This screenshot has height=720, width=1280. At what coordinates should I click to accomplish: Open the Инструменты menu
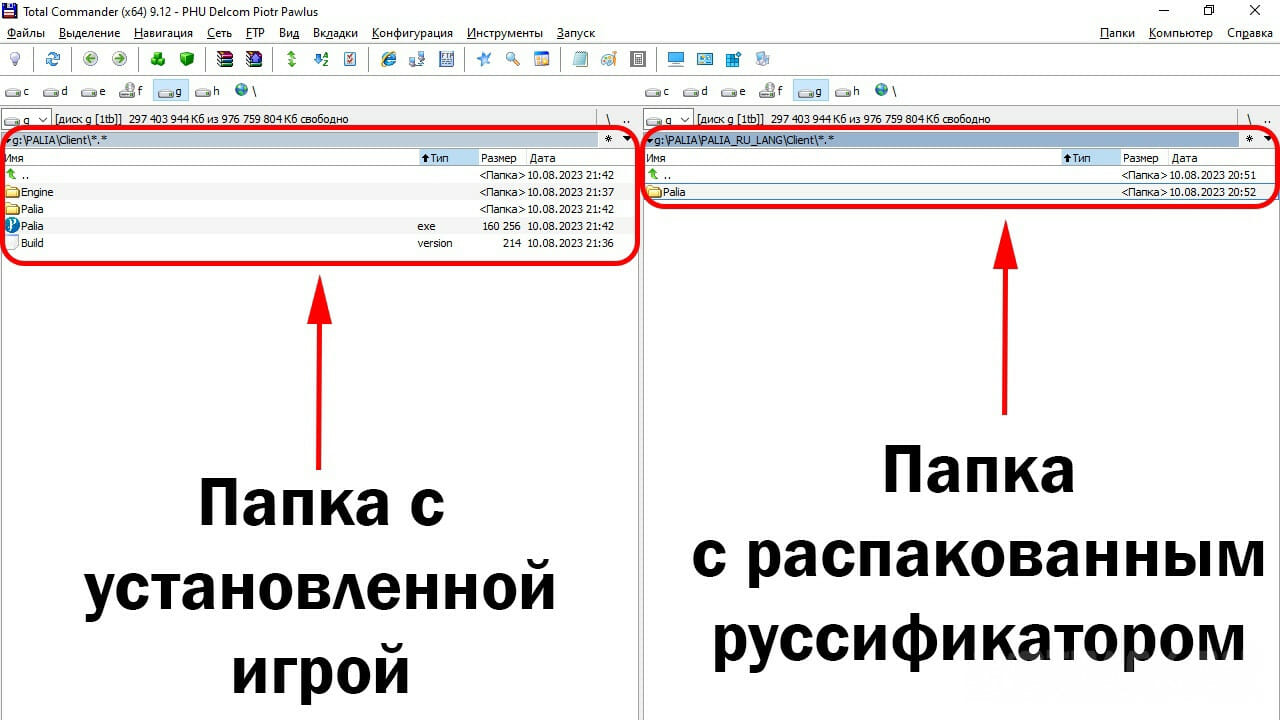505,33
